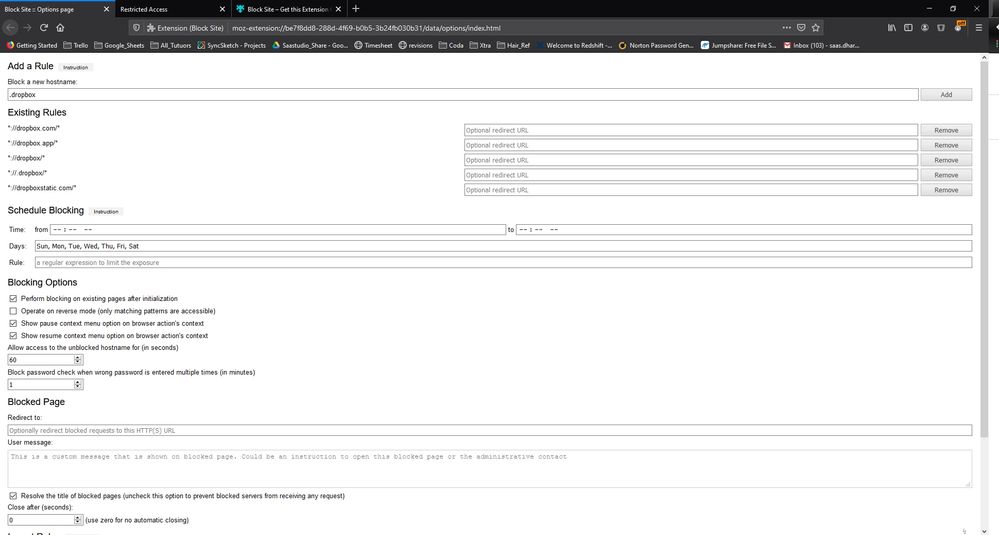The height and width of the screenshot is (535, 999).
Task: Open Schedule Blocking Instruction button
Action: coord(106,211)
